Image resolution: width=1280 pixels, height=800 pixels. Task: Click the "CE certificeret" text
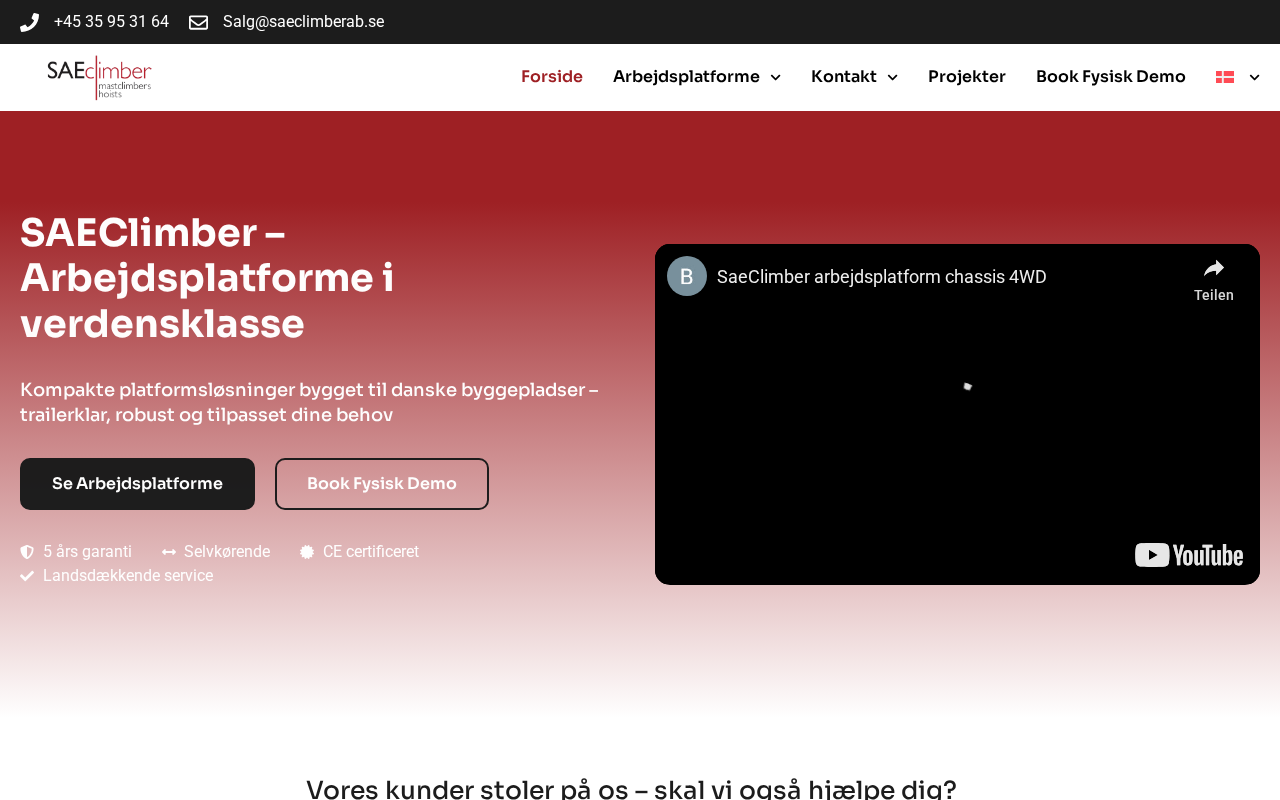tap(371, 552)
